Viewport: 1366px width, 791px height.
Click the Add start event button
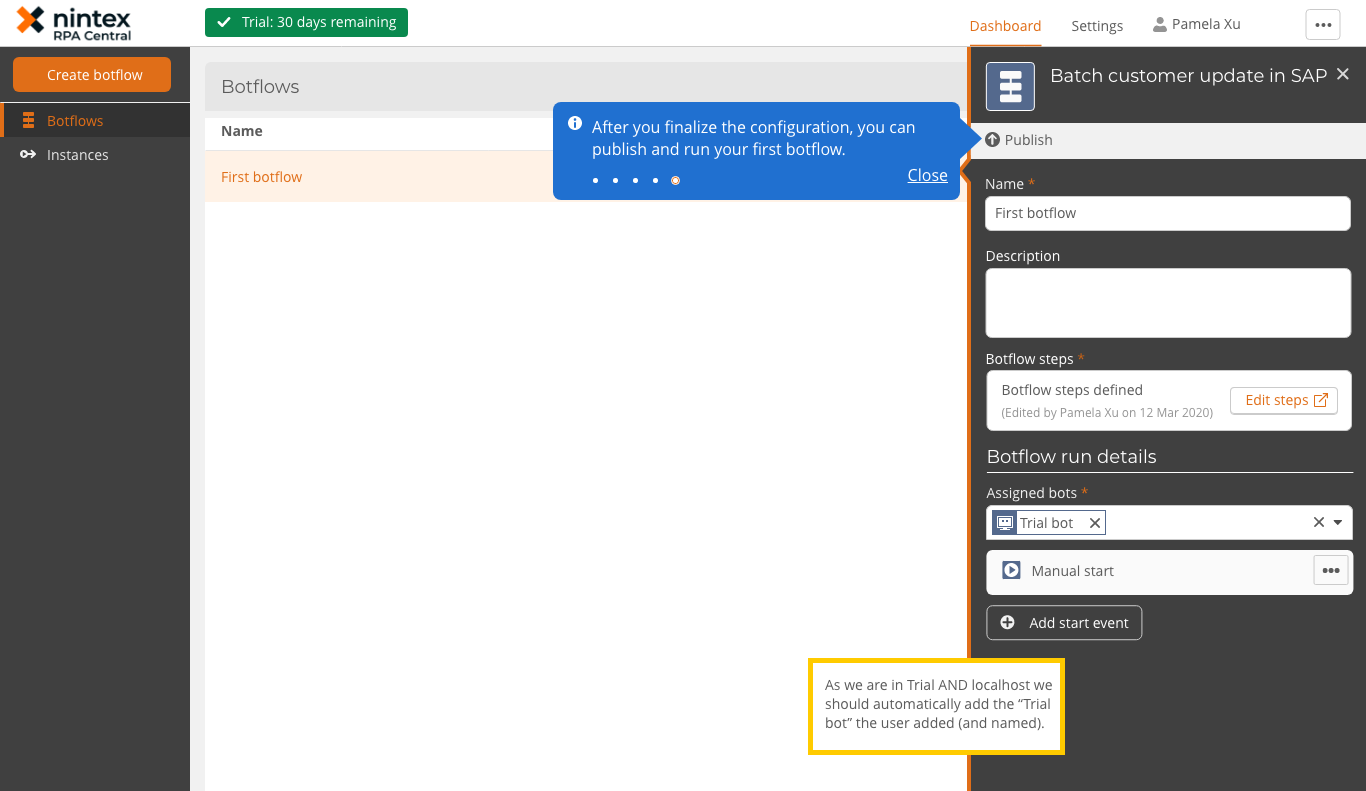1064,623
